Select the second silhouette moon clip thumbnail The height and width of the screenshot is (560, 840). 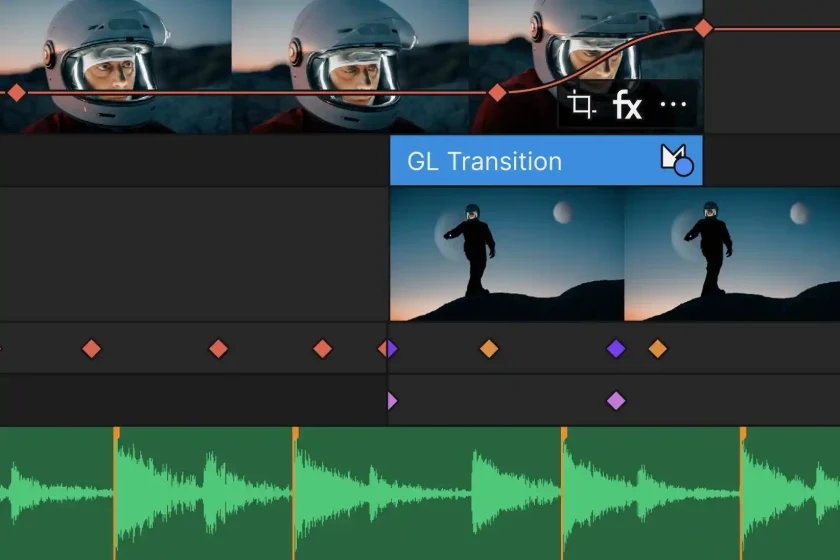[732, 254]
